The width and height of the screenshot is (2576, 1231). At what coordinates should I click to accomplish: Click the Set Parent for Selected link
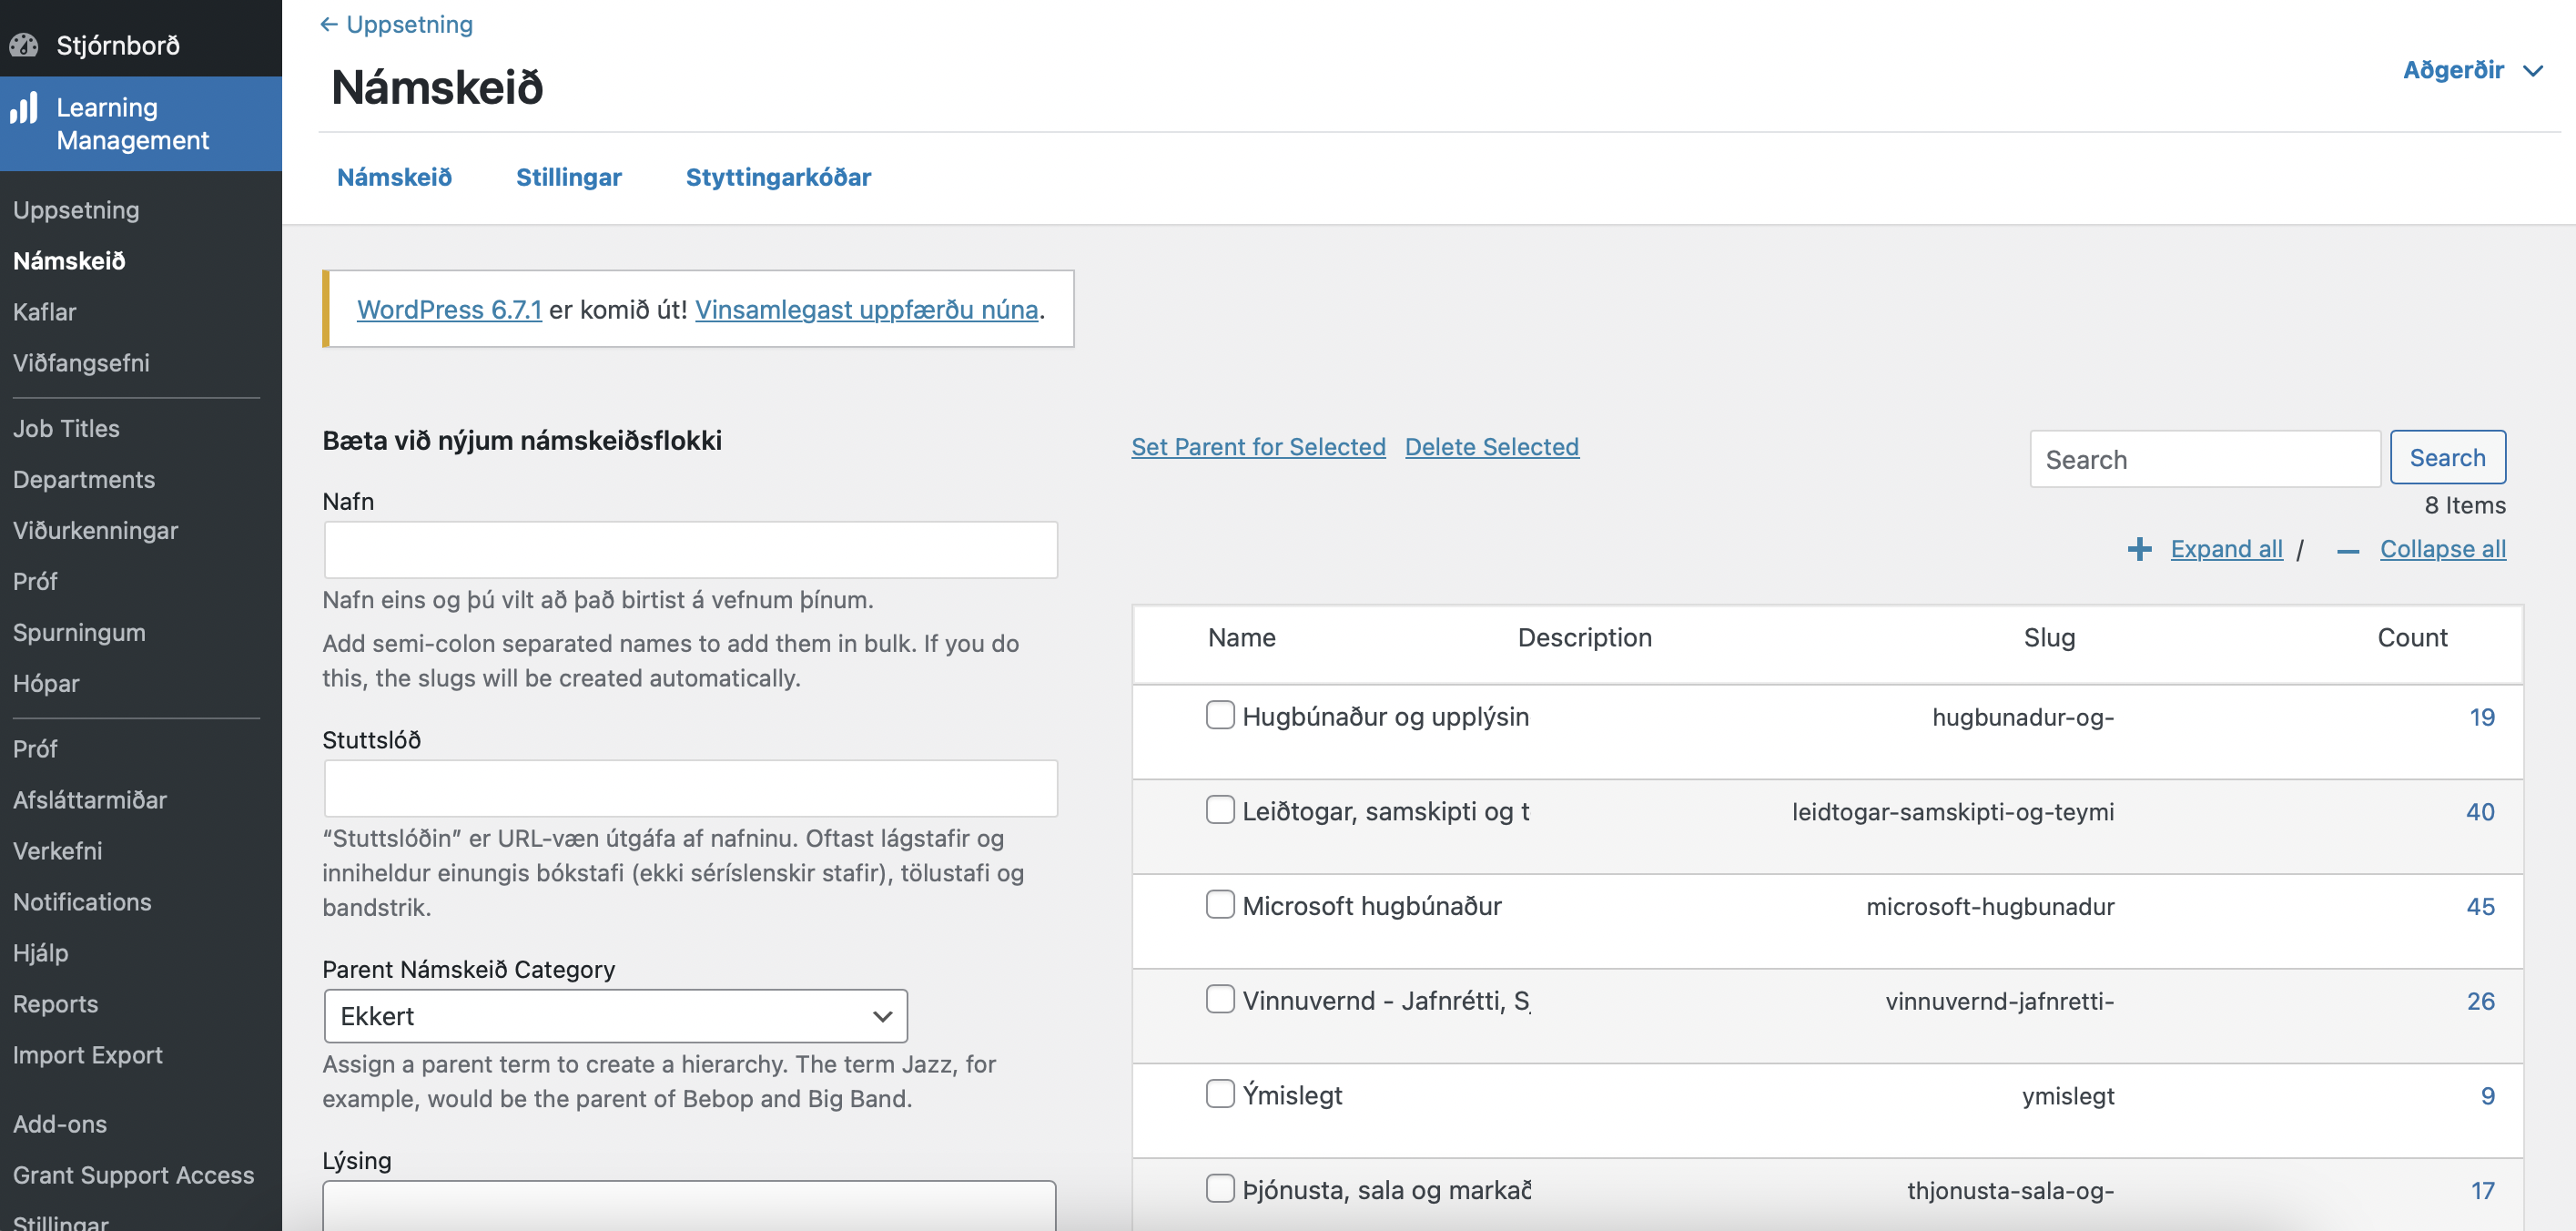[x=1258, y=447]
